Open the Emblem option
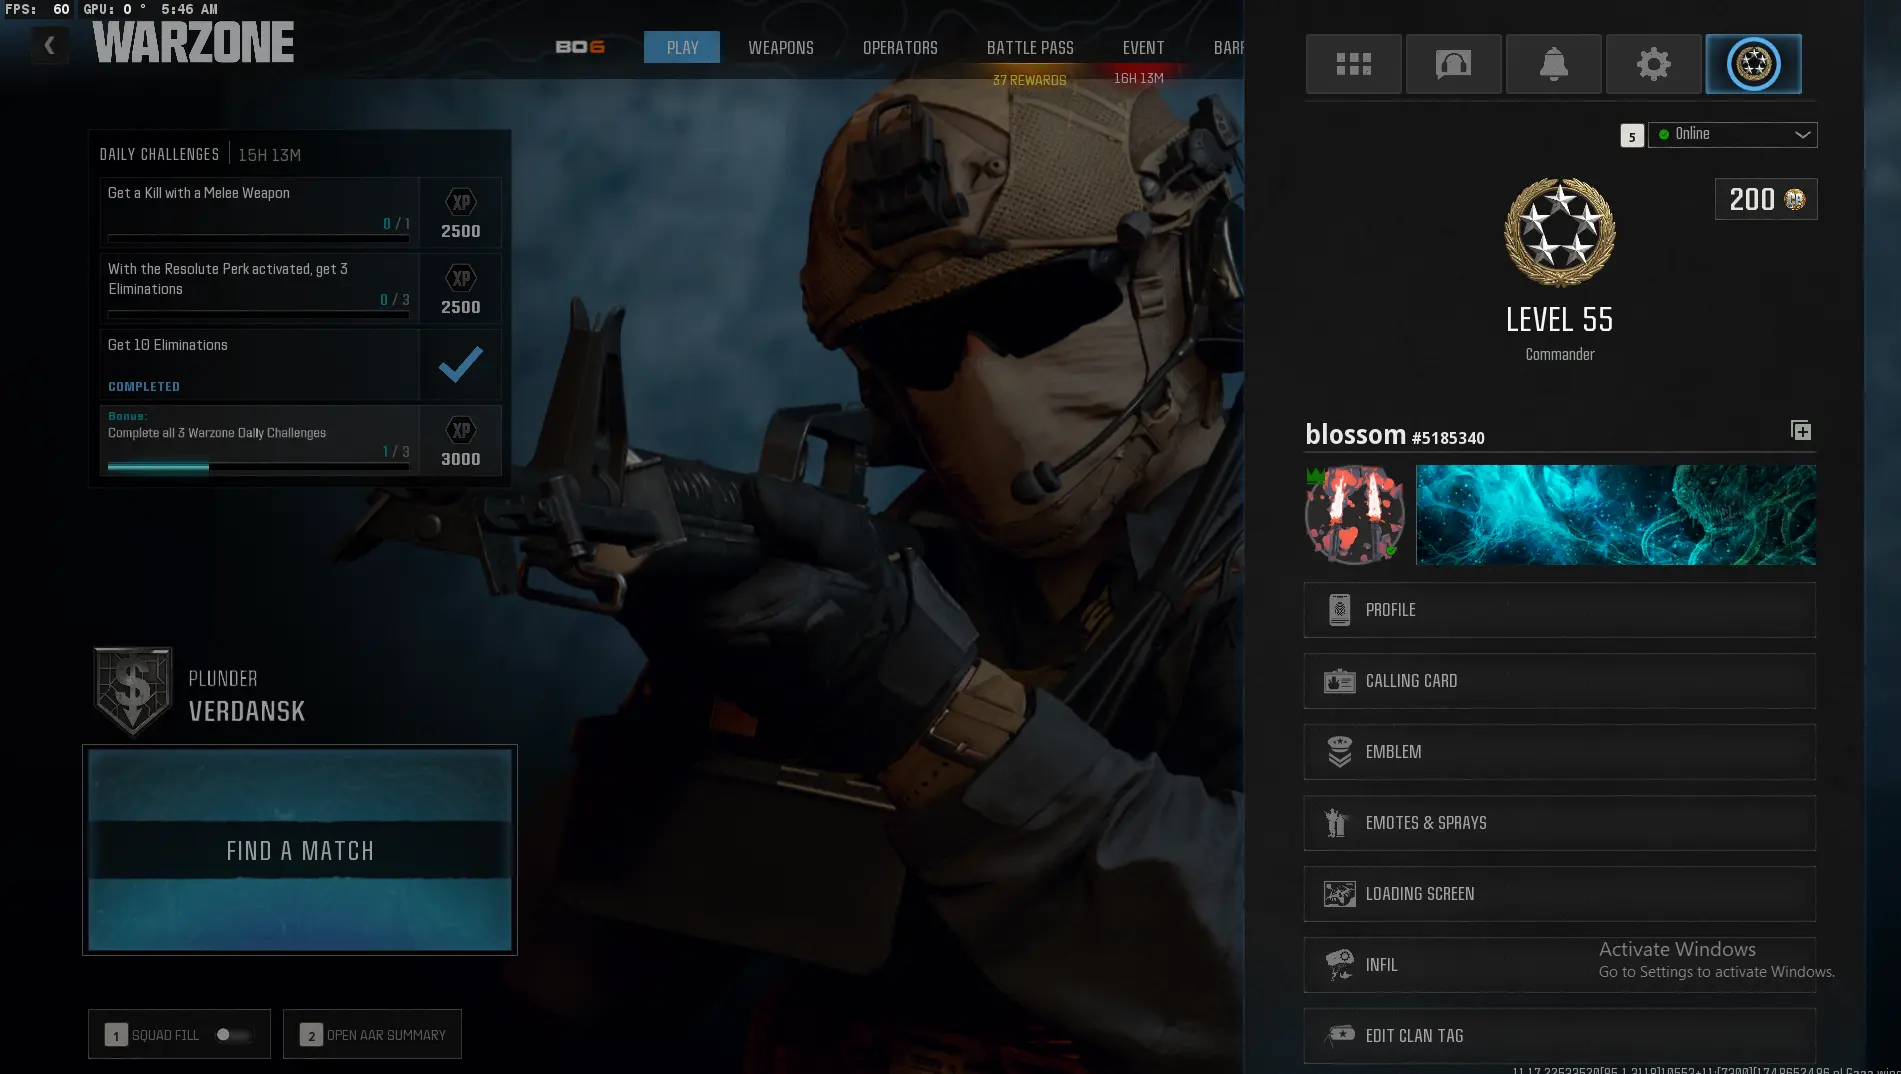 click(1559, 752)
